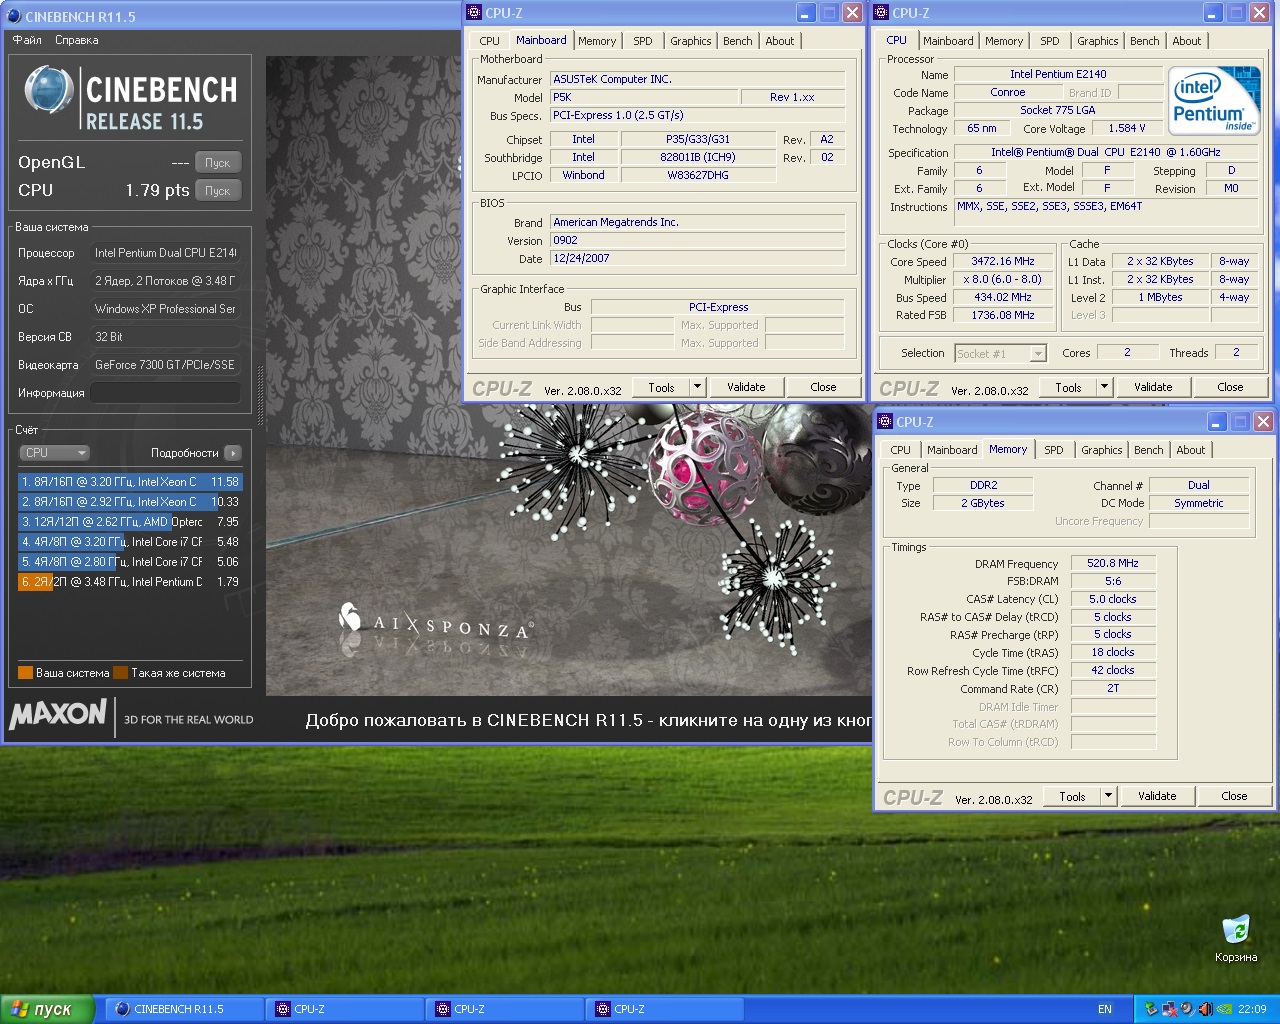Click the Core Speed 3472.16 MHz value
1280x1024 pixels.
(1003, 261)
